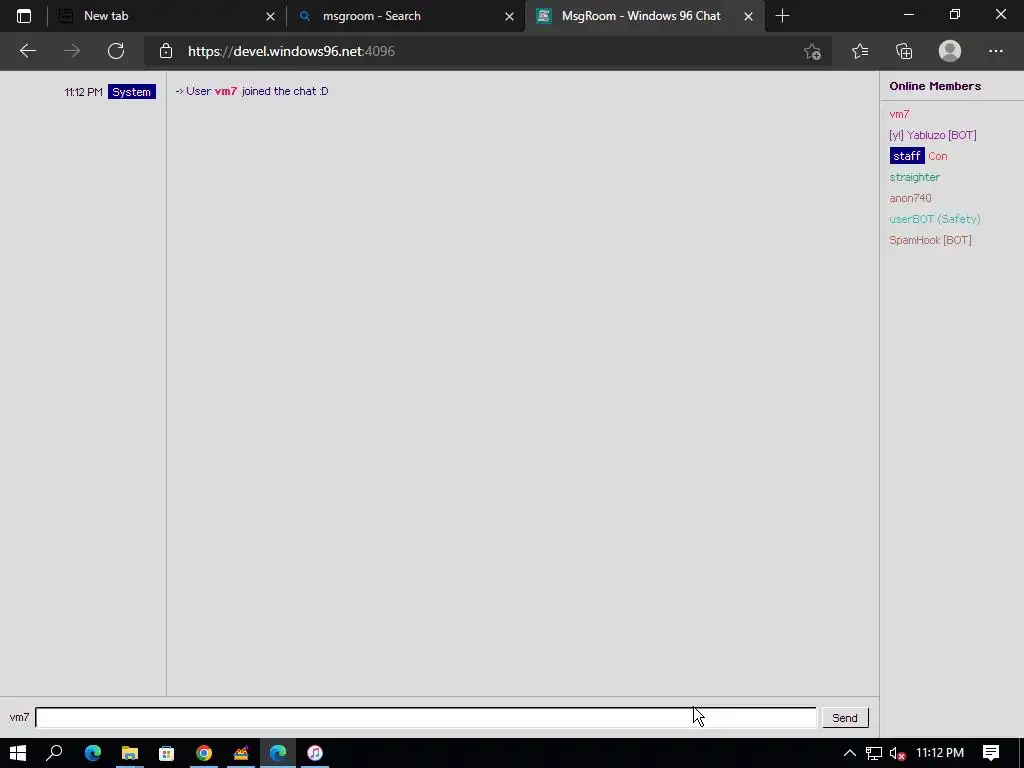The width and height of the screenshot is (1024, 768).
Task: Open Edge settings and more menu
Action: coord(995,51)
